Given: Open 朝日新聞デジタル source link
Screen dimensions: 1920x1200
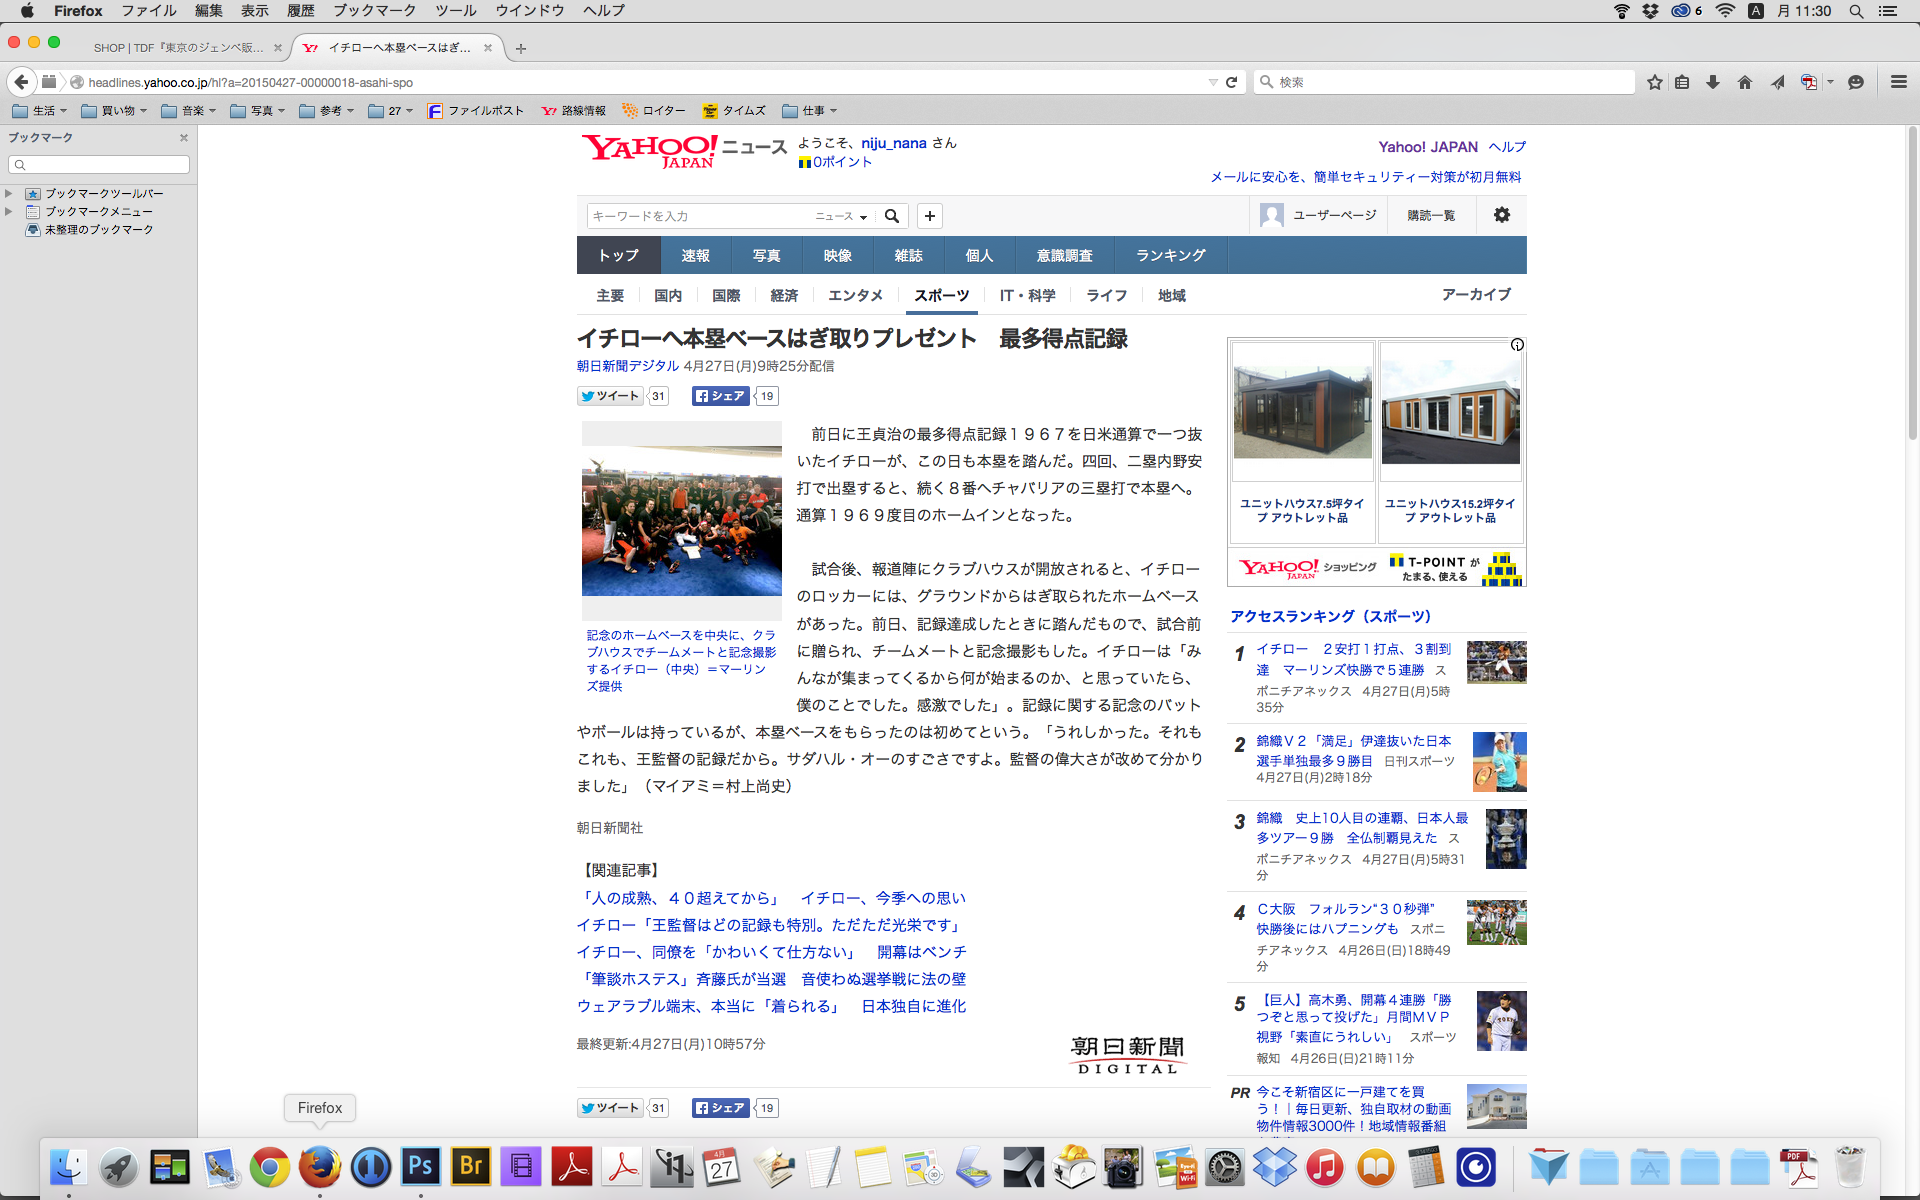Looking at the screenshot, I should [627, 366].
